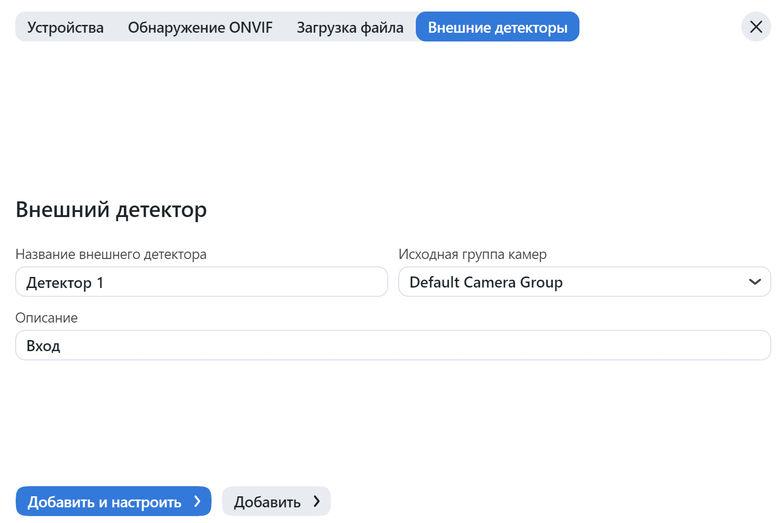Click on the Вход description text

point(43,346)
